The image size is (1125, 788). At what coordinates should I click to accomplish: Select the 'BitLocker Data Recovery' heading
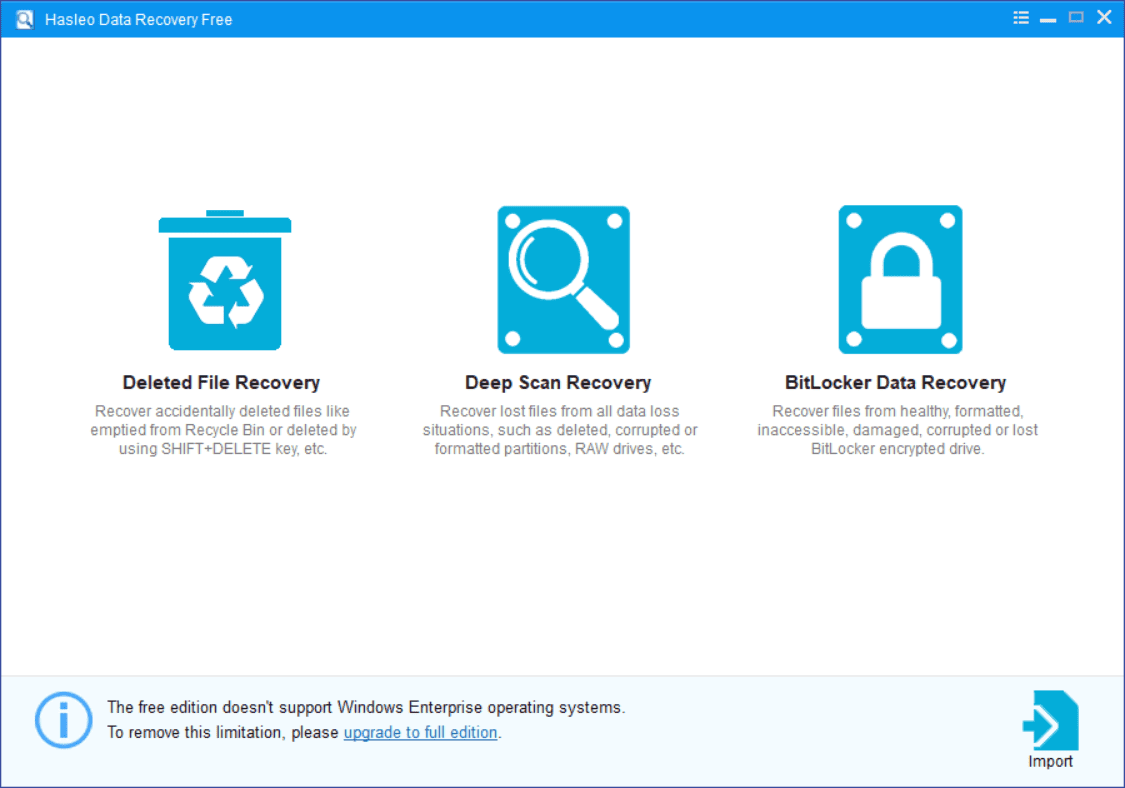click(x=895, y=383)
